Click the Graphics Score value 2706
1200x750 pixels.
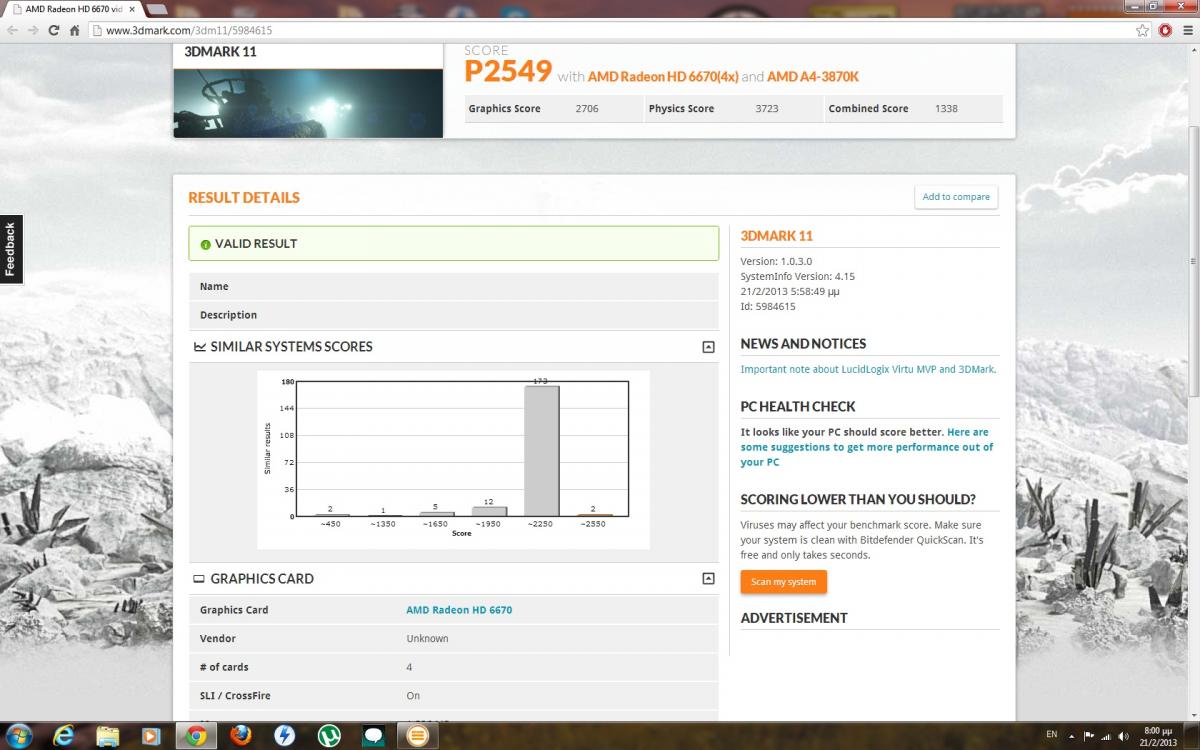click(x=587, y=109)
